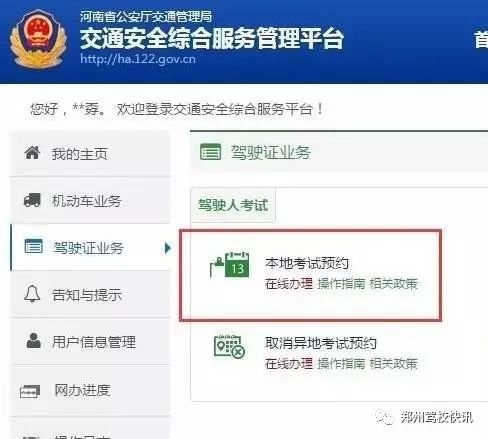View 相关政策 under 取消异地考试预约
This screenshot has width=488, height=439.
click(394, 364)
